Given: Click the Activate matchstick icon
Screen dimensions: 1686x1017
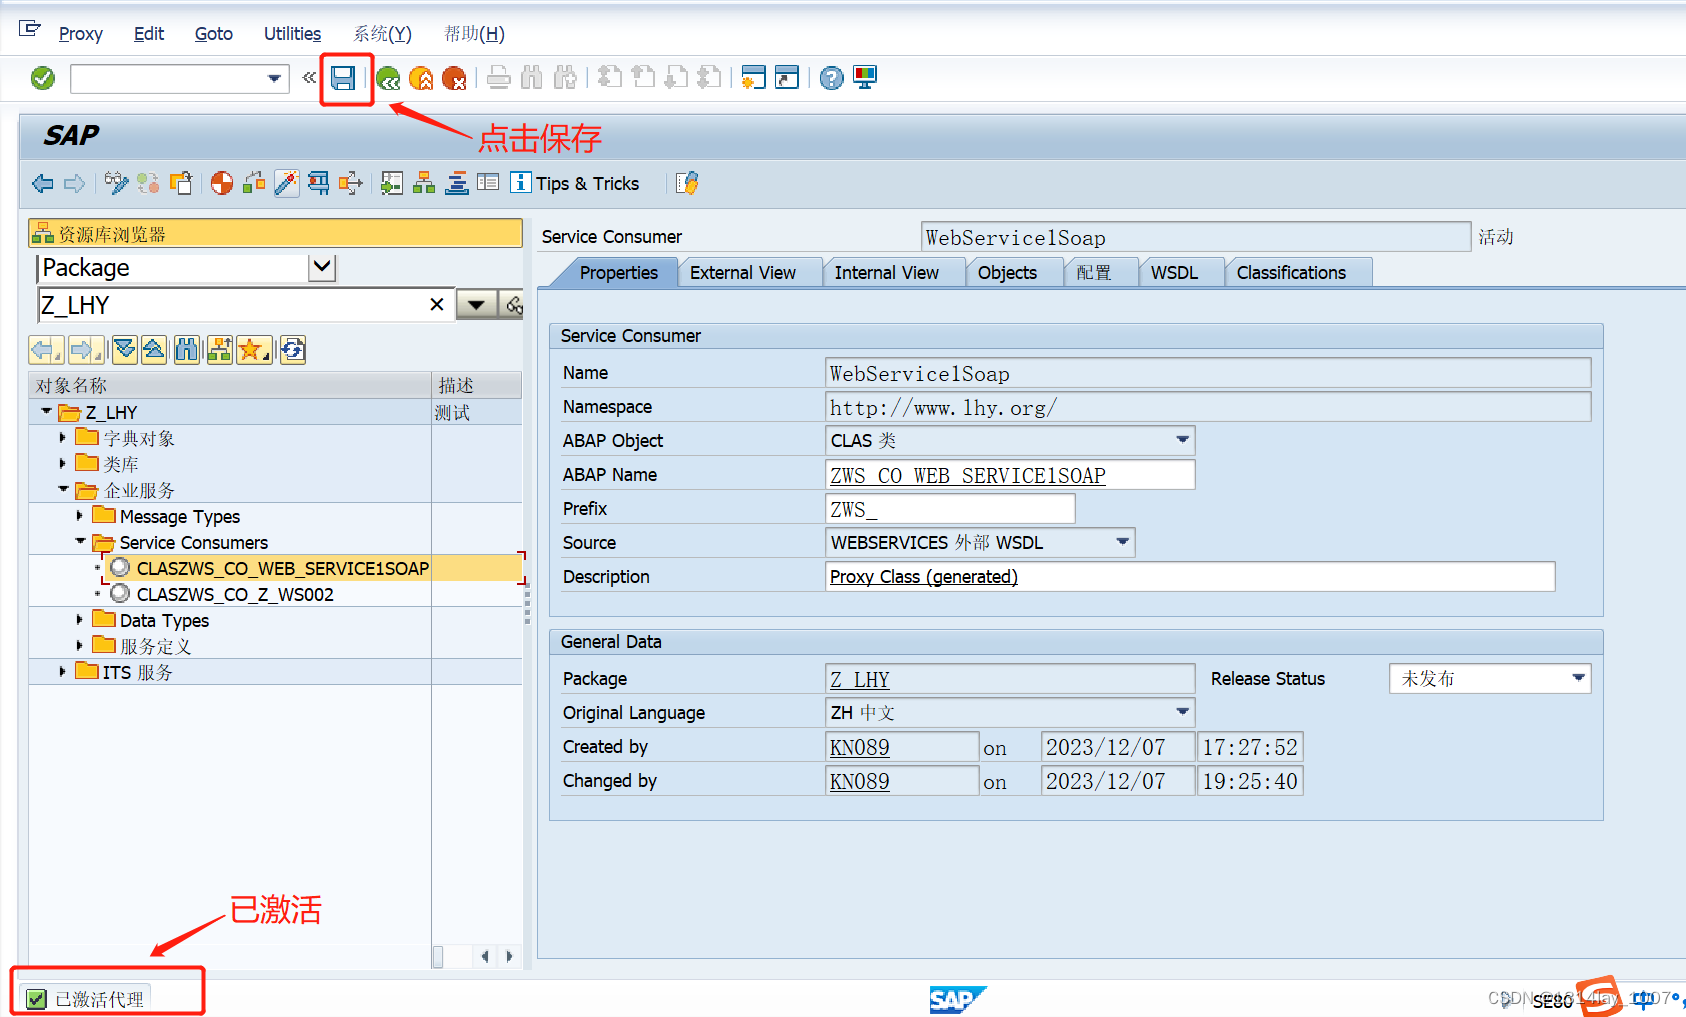Looking at the screenshot, I should [287, 183].
